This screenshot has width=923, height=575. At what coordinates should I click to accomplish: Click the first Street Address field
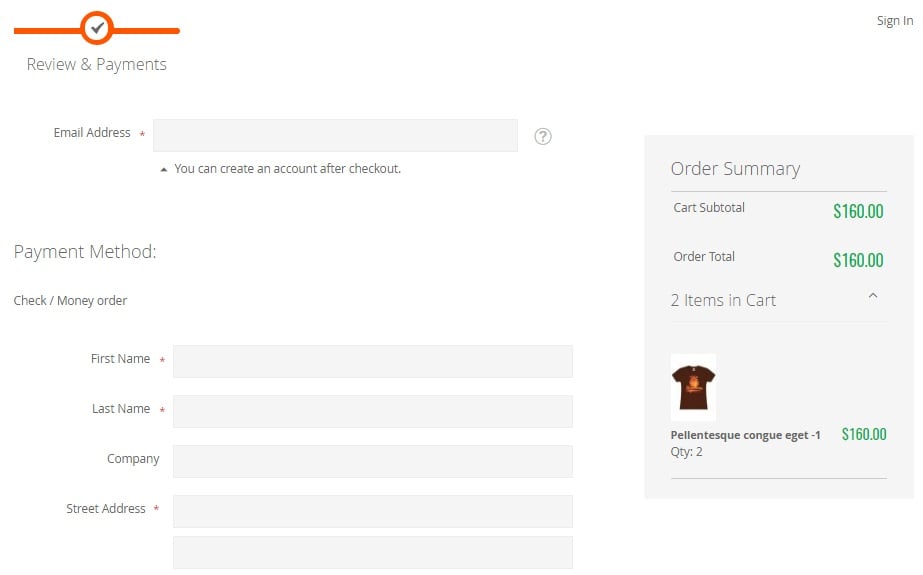[x=373, y=511]
